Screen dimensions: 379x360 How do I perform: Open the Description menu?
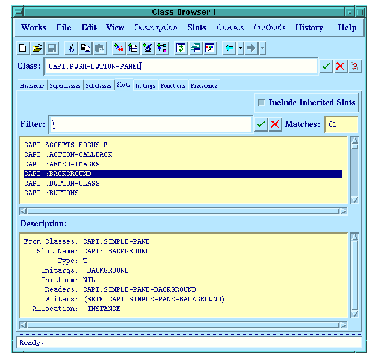pyautogui.click(x=156, y=27)
